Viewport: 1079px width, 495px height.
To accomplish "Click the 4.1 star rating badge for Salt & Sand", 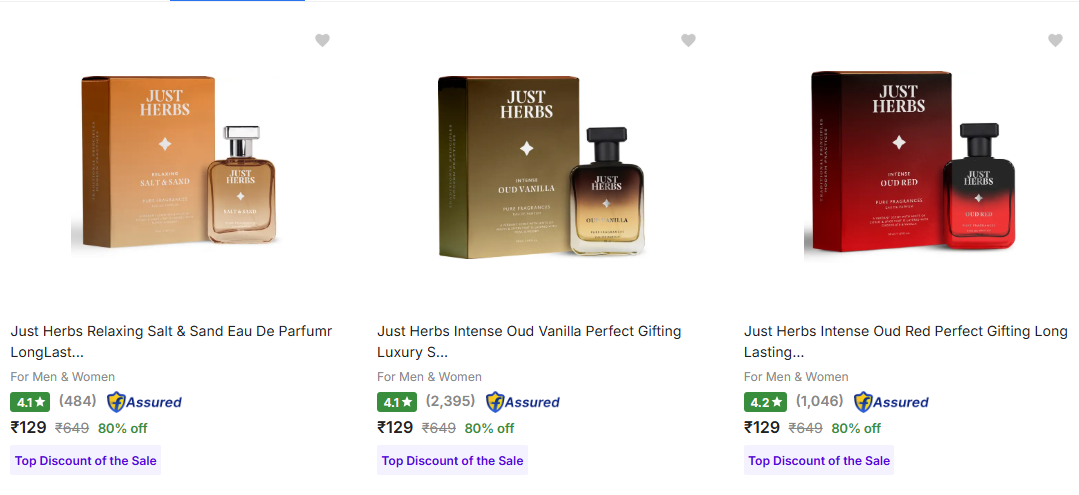I will click(x=29, y=402).
